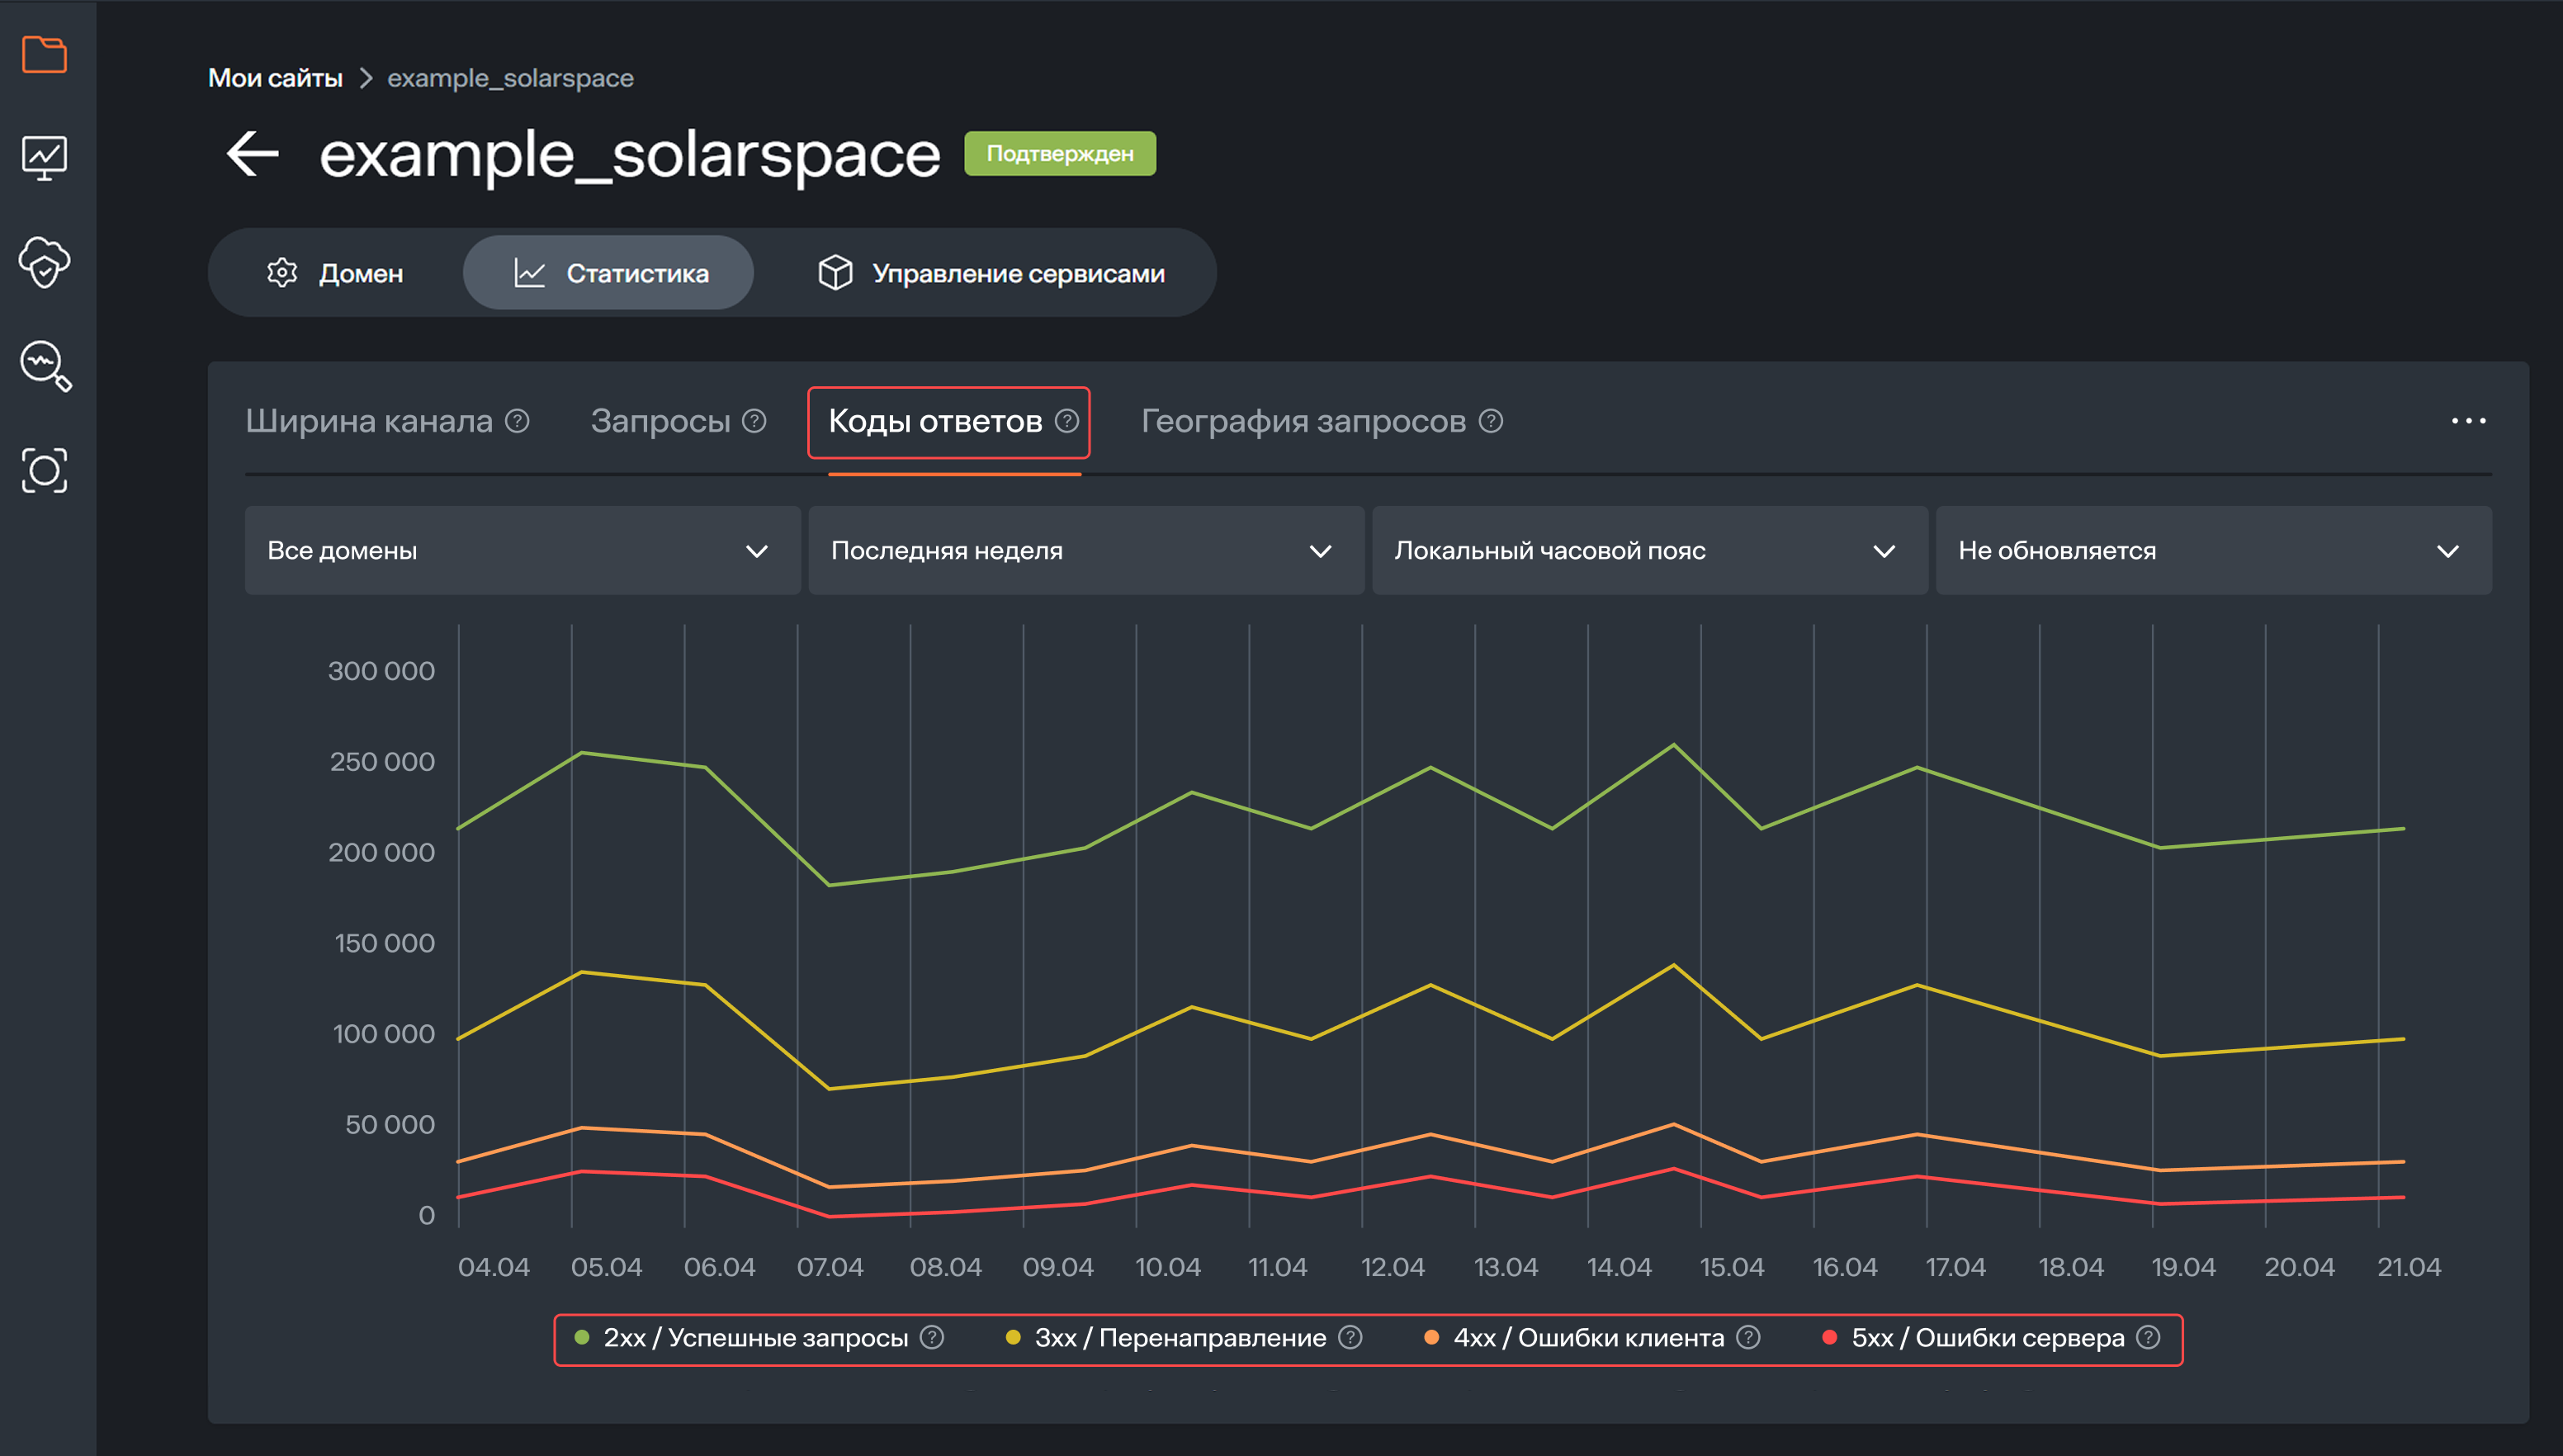Open the magnifier analytics sidebar icon
2563x1456 pixels.
click(x=44, y=366)
